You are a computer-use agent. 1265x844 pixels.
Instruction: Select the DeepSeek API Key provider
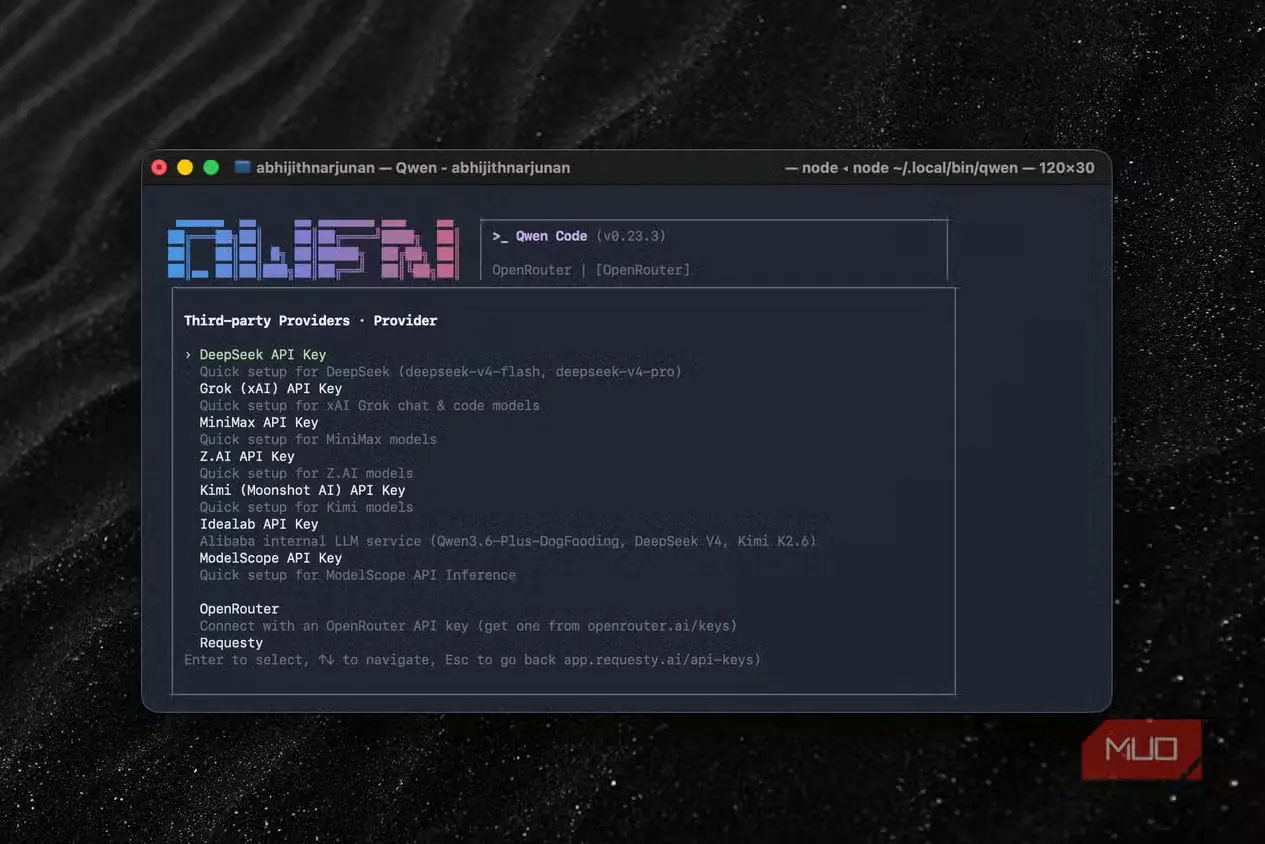click(263, 355)
